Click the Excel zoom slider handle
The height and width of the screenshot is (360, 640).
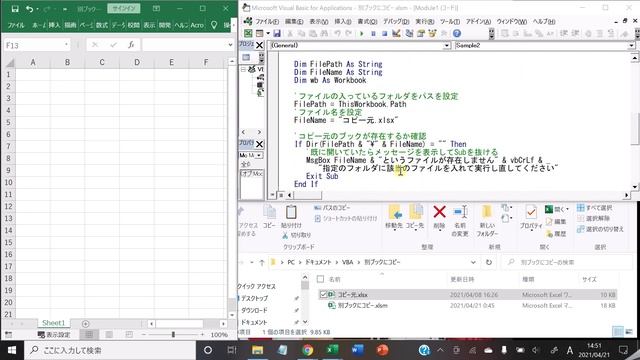173,335
